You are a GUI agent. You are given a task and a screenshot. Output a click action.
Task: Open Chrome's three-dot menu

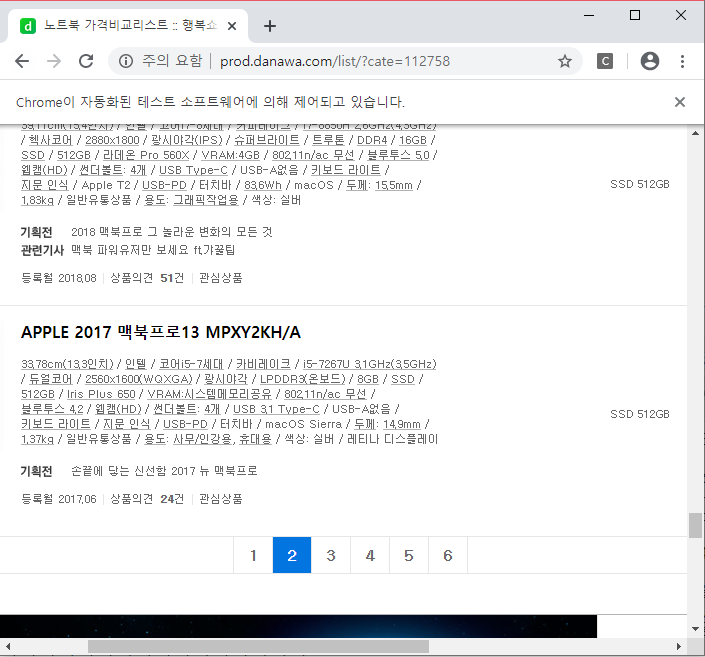[682, 61]
